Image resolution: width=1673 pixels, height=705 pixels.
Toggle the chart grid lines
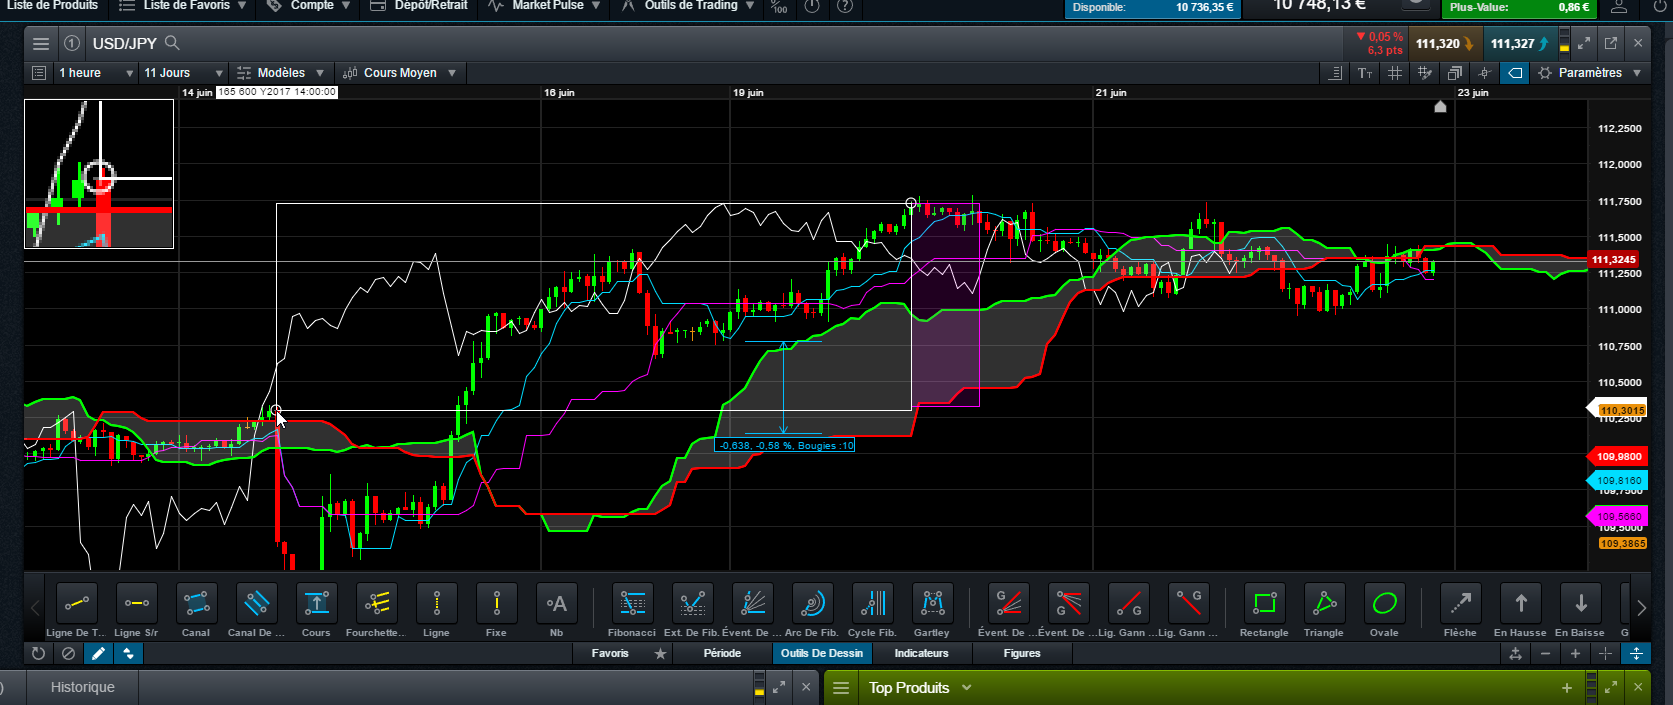1395,73
